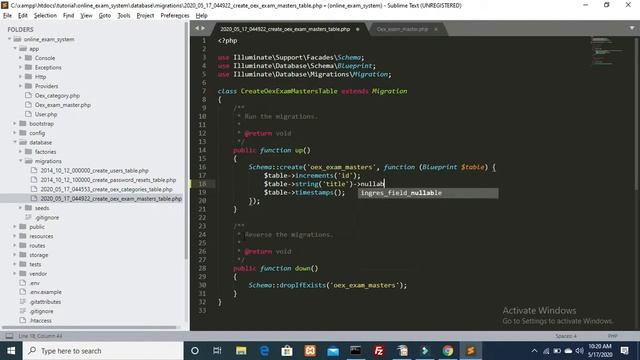Open the .env file
Screen dimensions: 640x360
tap(34, 283)
